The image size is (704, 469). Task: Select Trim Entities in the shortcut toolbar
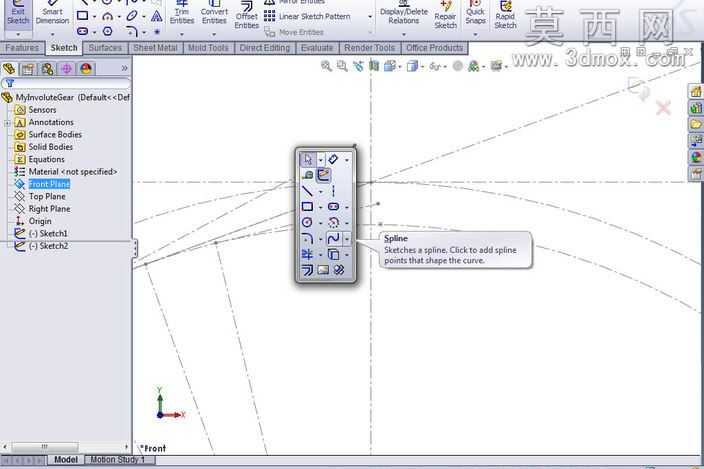click(x=307, y=254)
